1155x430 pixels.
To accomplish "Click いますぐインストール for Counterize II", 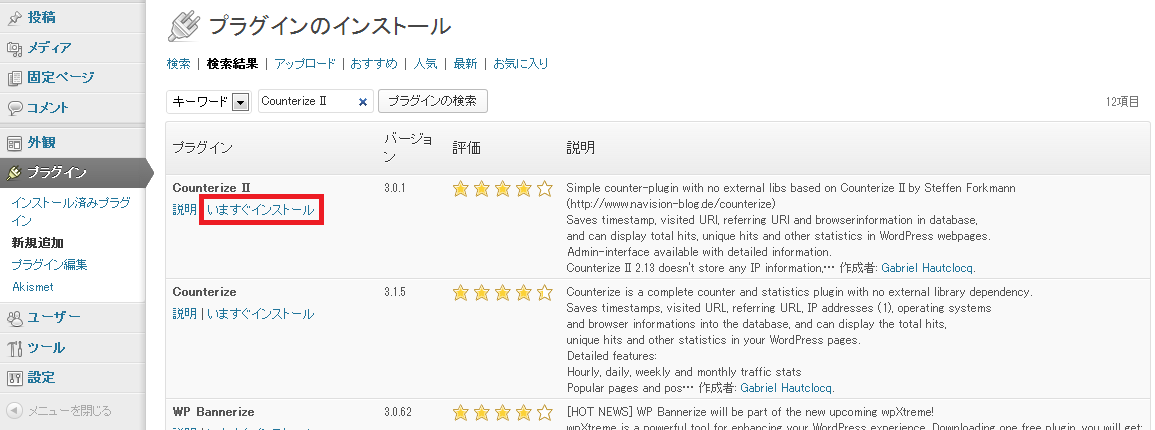I will [x=260, y=210].
